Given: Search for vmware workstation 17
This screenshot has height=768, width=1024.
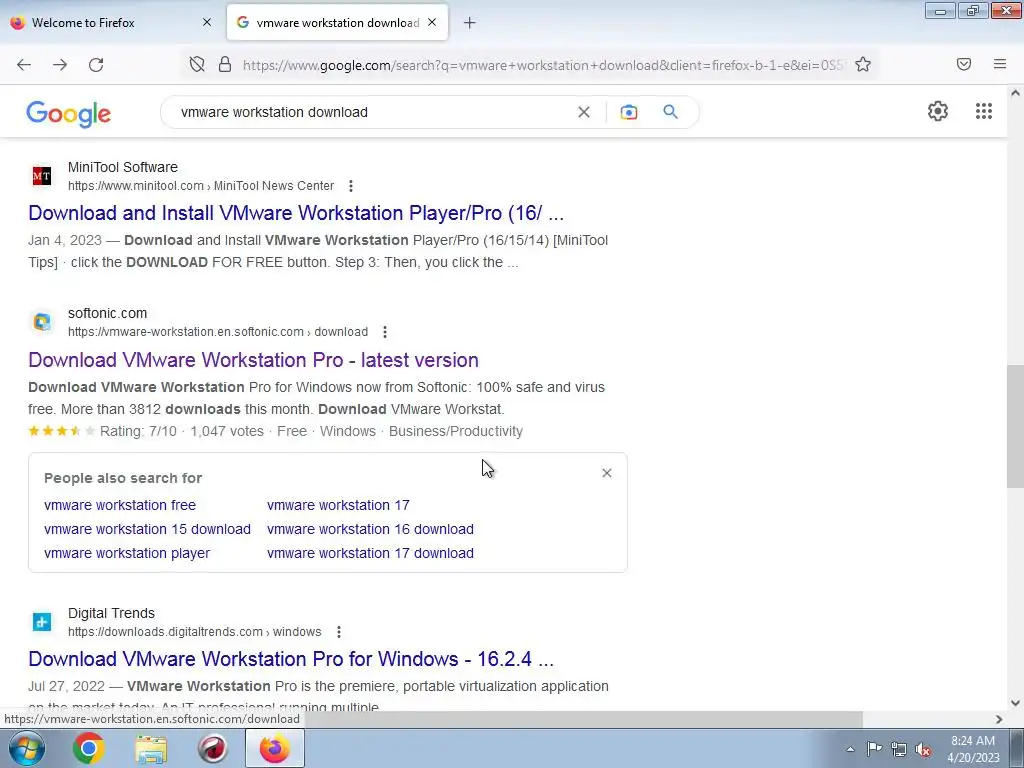Looking at the screenshot, I should point(338,505).
